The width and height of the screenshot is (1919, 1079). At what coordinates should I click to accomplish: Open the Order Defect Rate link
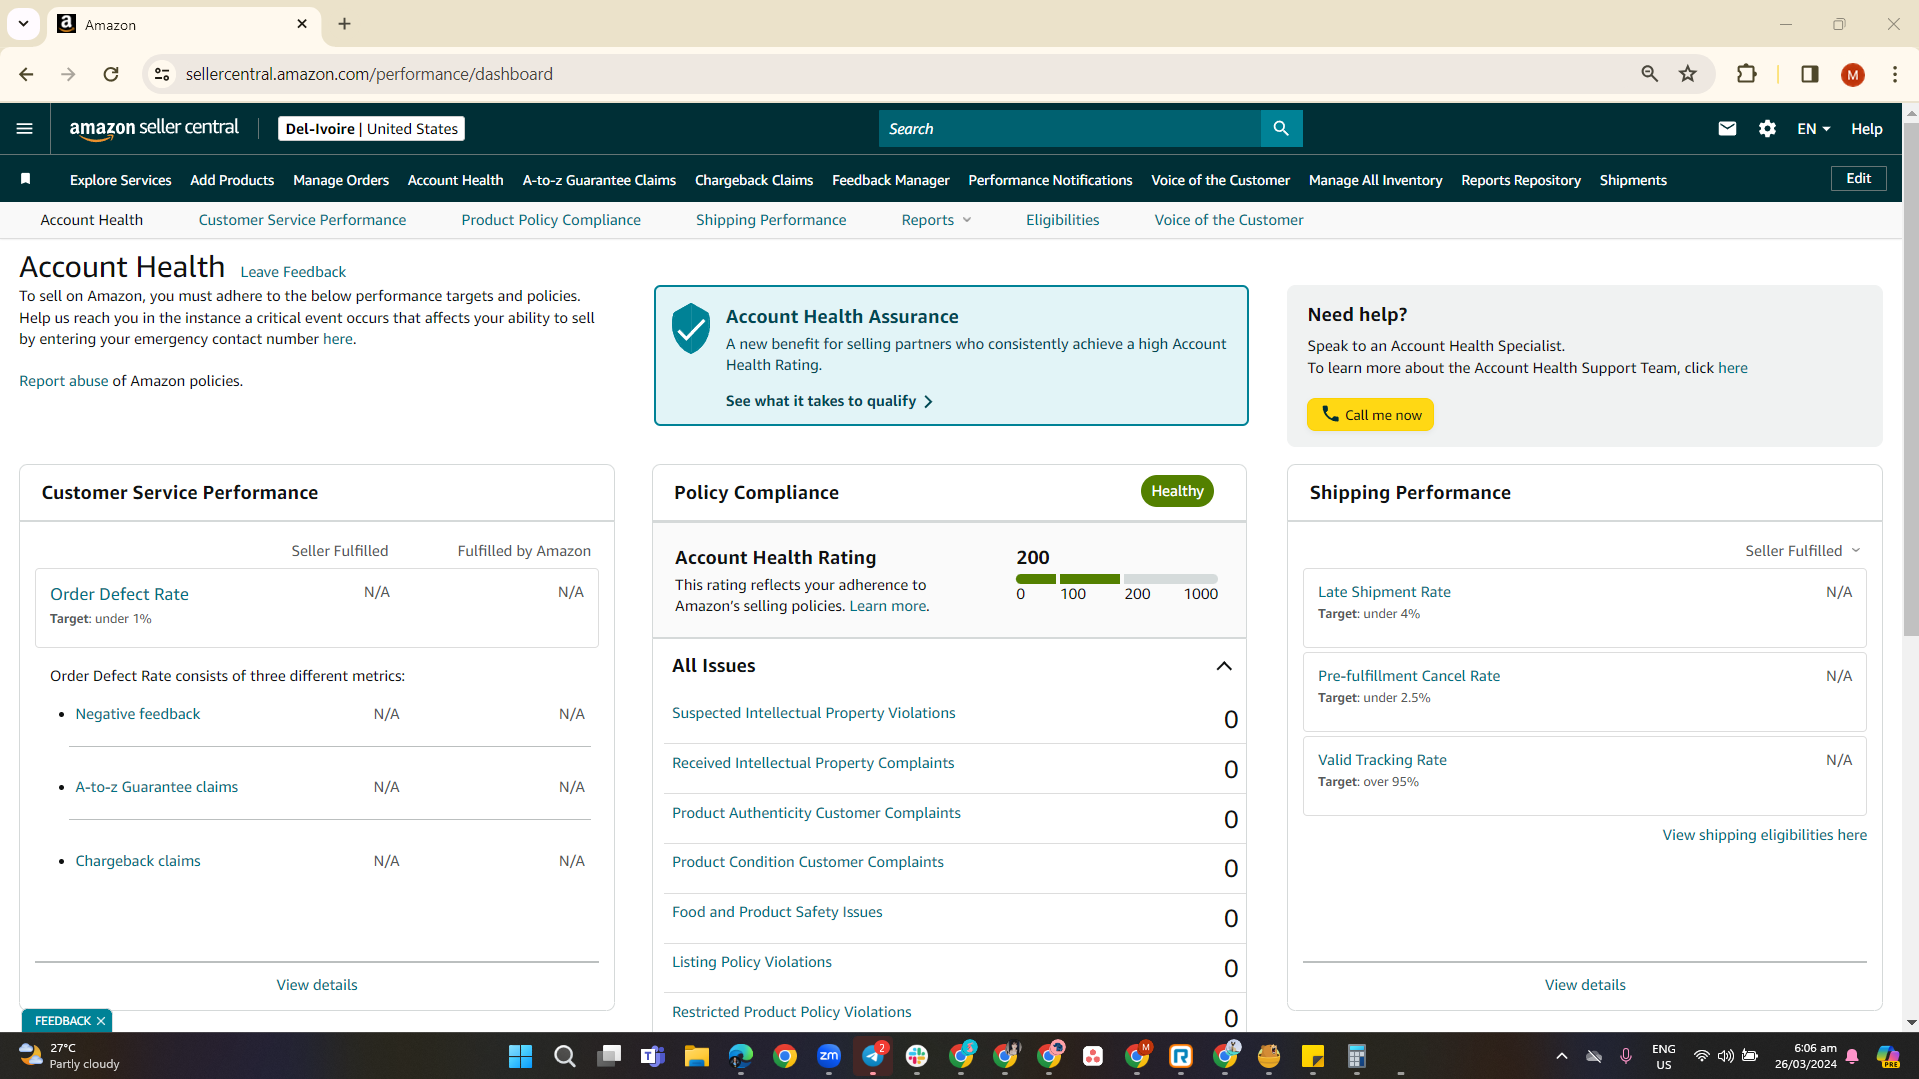coord(119,594)
